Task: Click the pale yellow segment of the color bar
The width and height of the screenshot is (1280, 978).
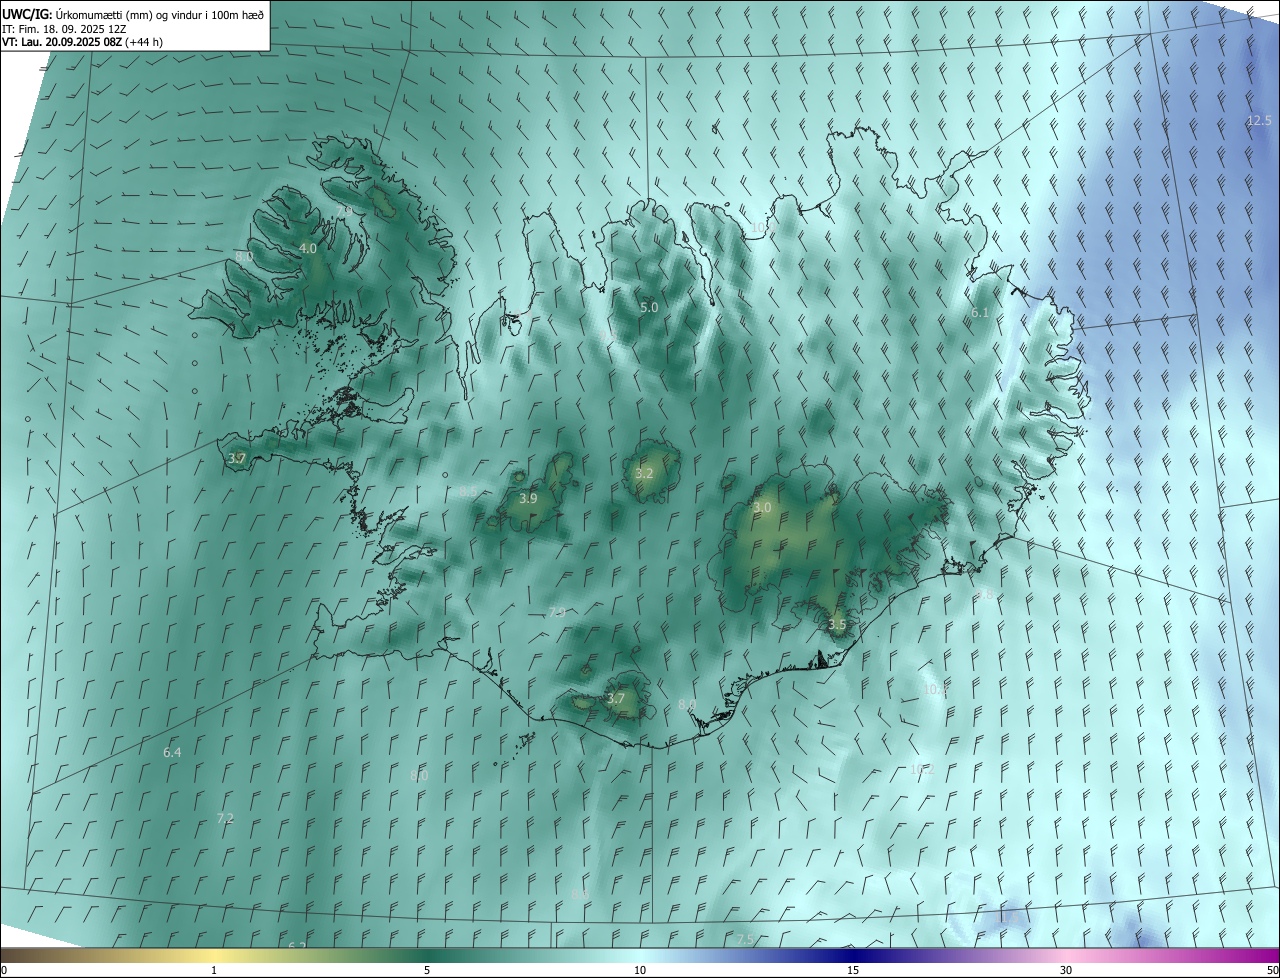Action: click(x=214, y=955)
